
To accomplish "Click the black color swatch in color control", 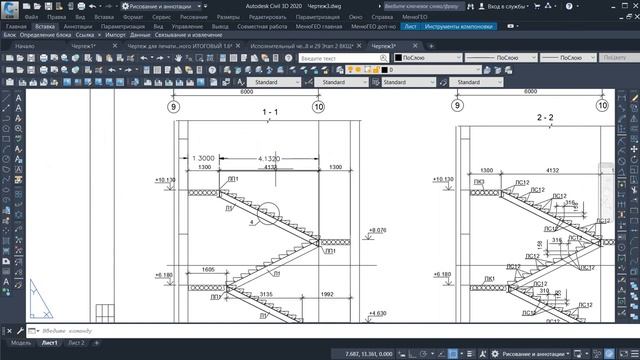I will pyautogui.click(x=398, y=58).
